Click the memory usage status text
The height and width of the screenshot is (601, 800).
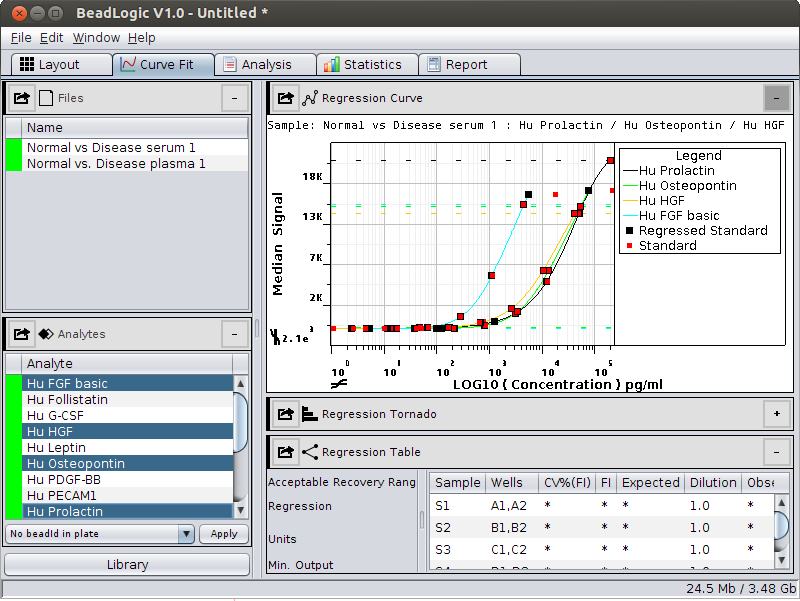[741, 588]
